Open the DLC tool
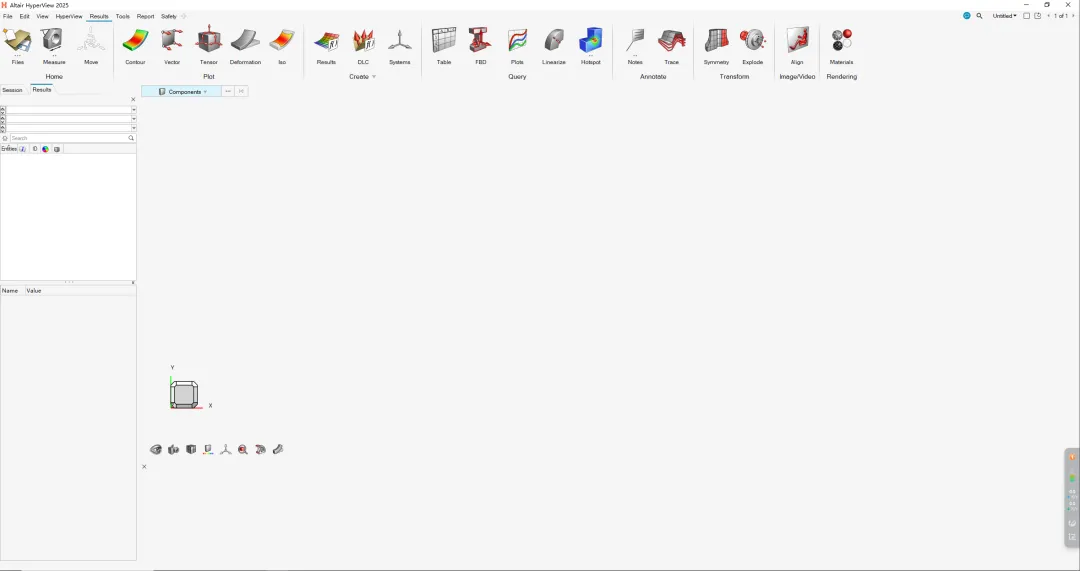The height and width of the screenshot is (571, 1080). pos(363,41)
